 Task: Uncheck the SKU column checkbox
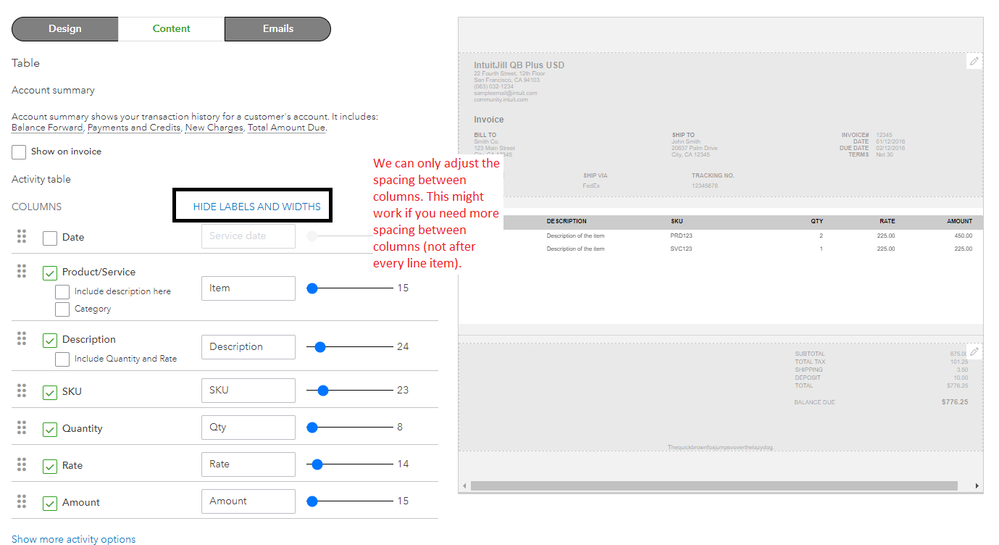tap(50, 392)
